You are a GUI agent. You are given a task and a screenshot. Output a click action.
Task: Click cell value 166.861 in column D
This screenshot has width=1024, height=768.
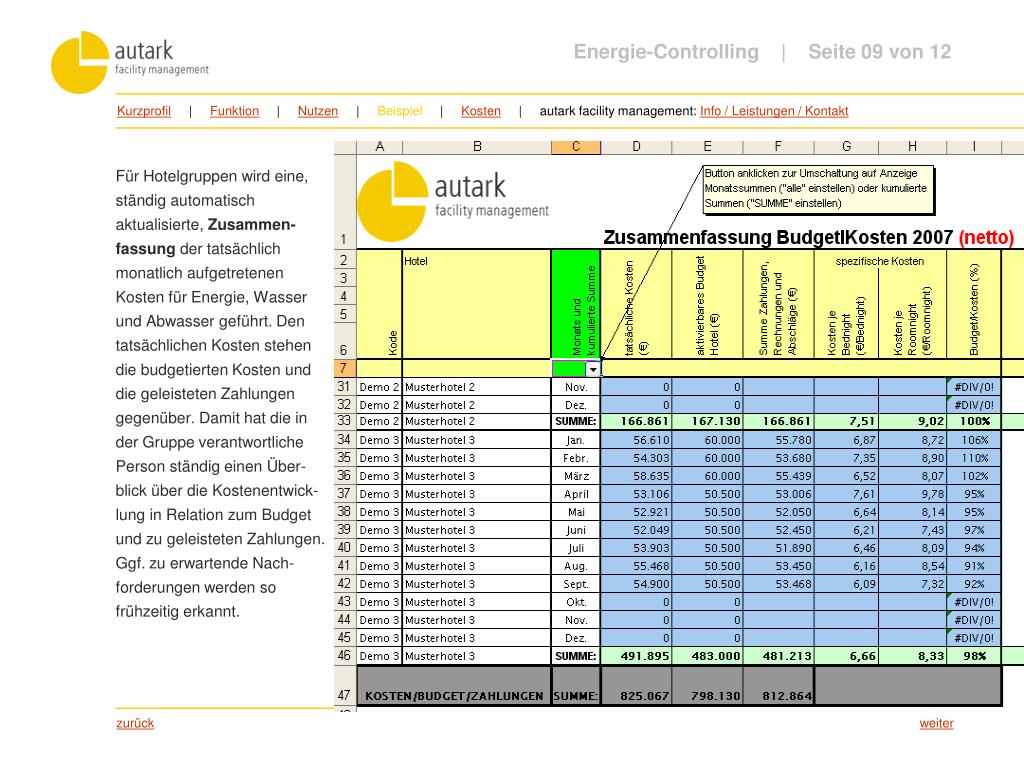click(636, 422)
